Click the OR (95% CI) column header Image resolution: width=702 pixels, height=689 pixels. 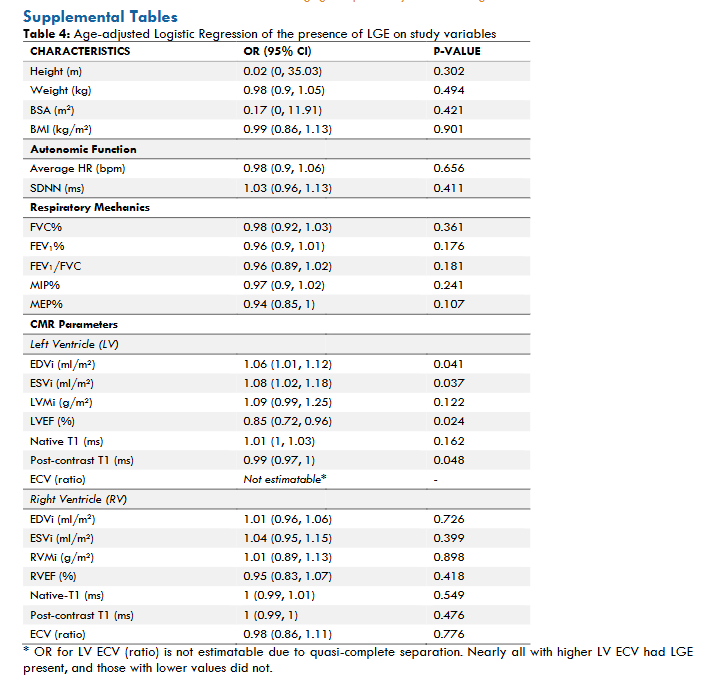[x=281, y=51]
